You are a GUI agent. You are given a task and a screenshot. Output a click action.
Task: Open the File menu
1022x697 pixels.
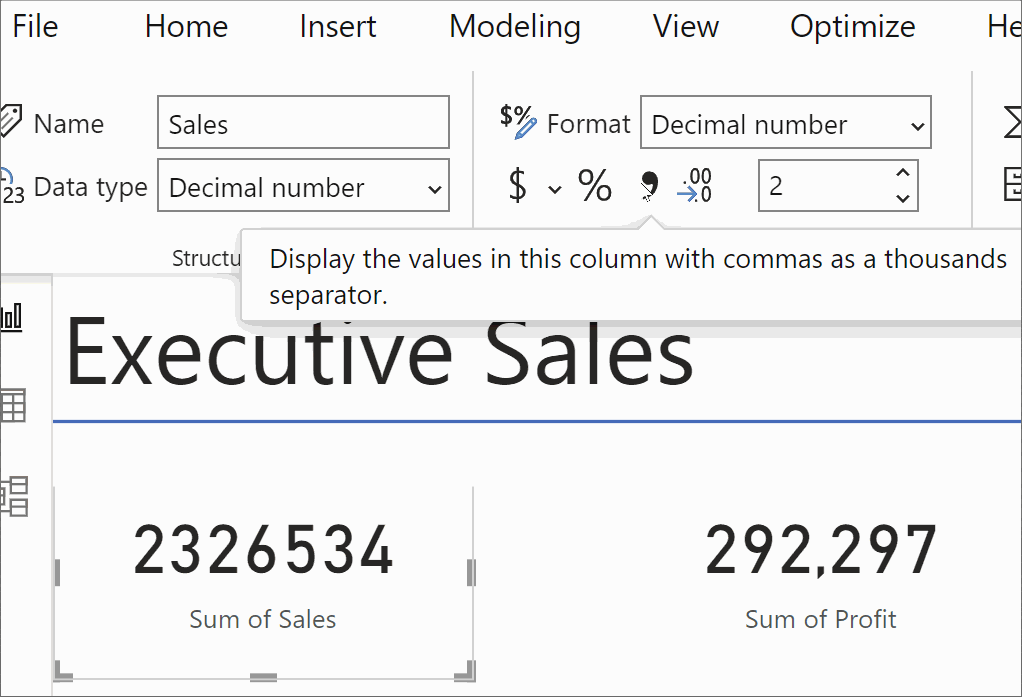pyautogui.click(x=35, y=26)
